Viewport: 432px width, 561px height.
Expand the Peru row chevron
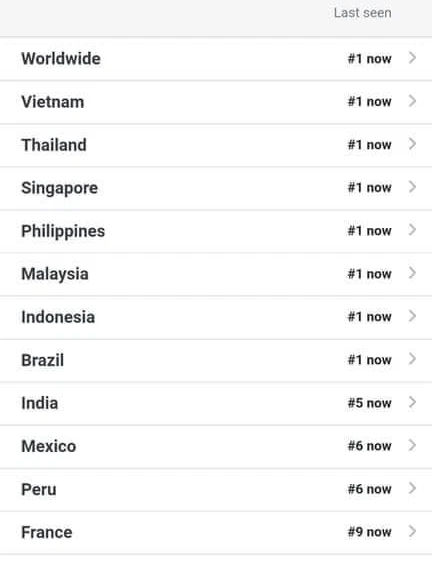click(x=412, y=488)
